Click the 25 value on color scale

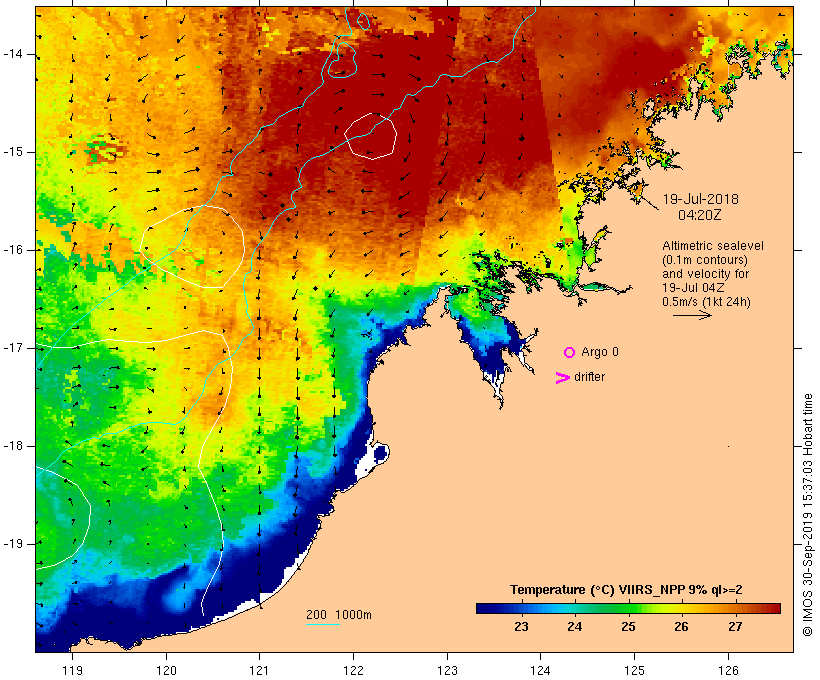628,627
